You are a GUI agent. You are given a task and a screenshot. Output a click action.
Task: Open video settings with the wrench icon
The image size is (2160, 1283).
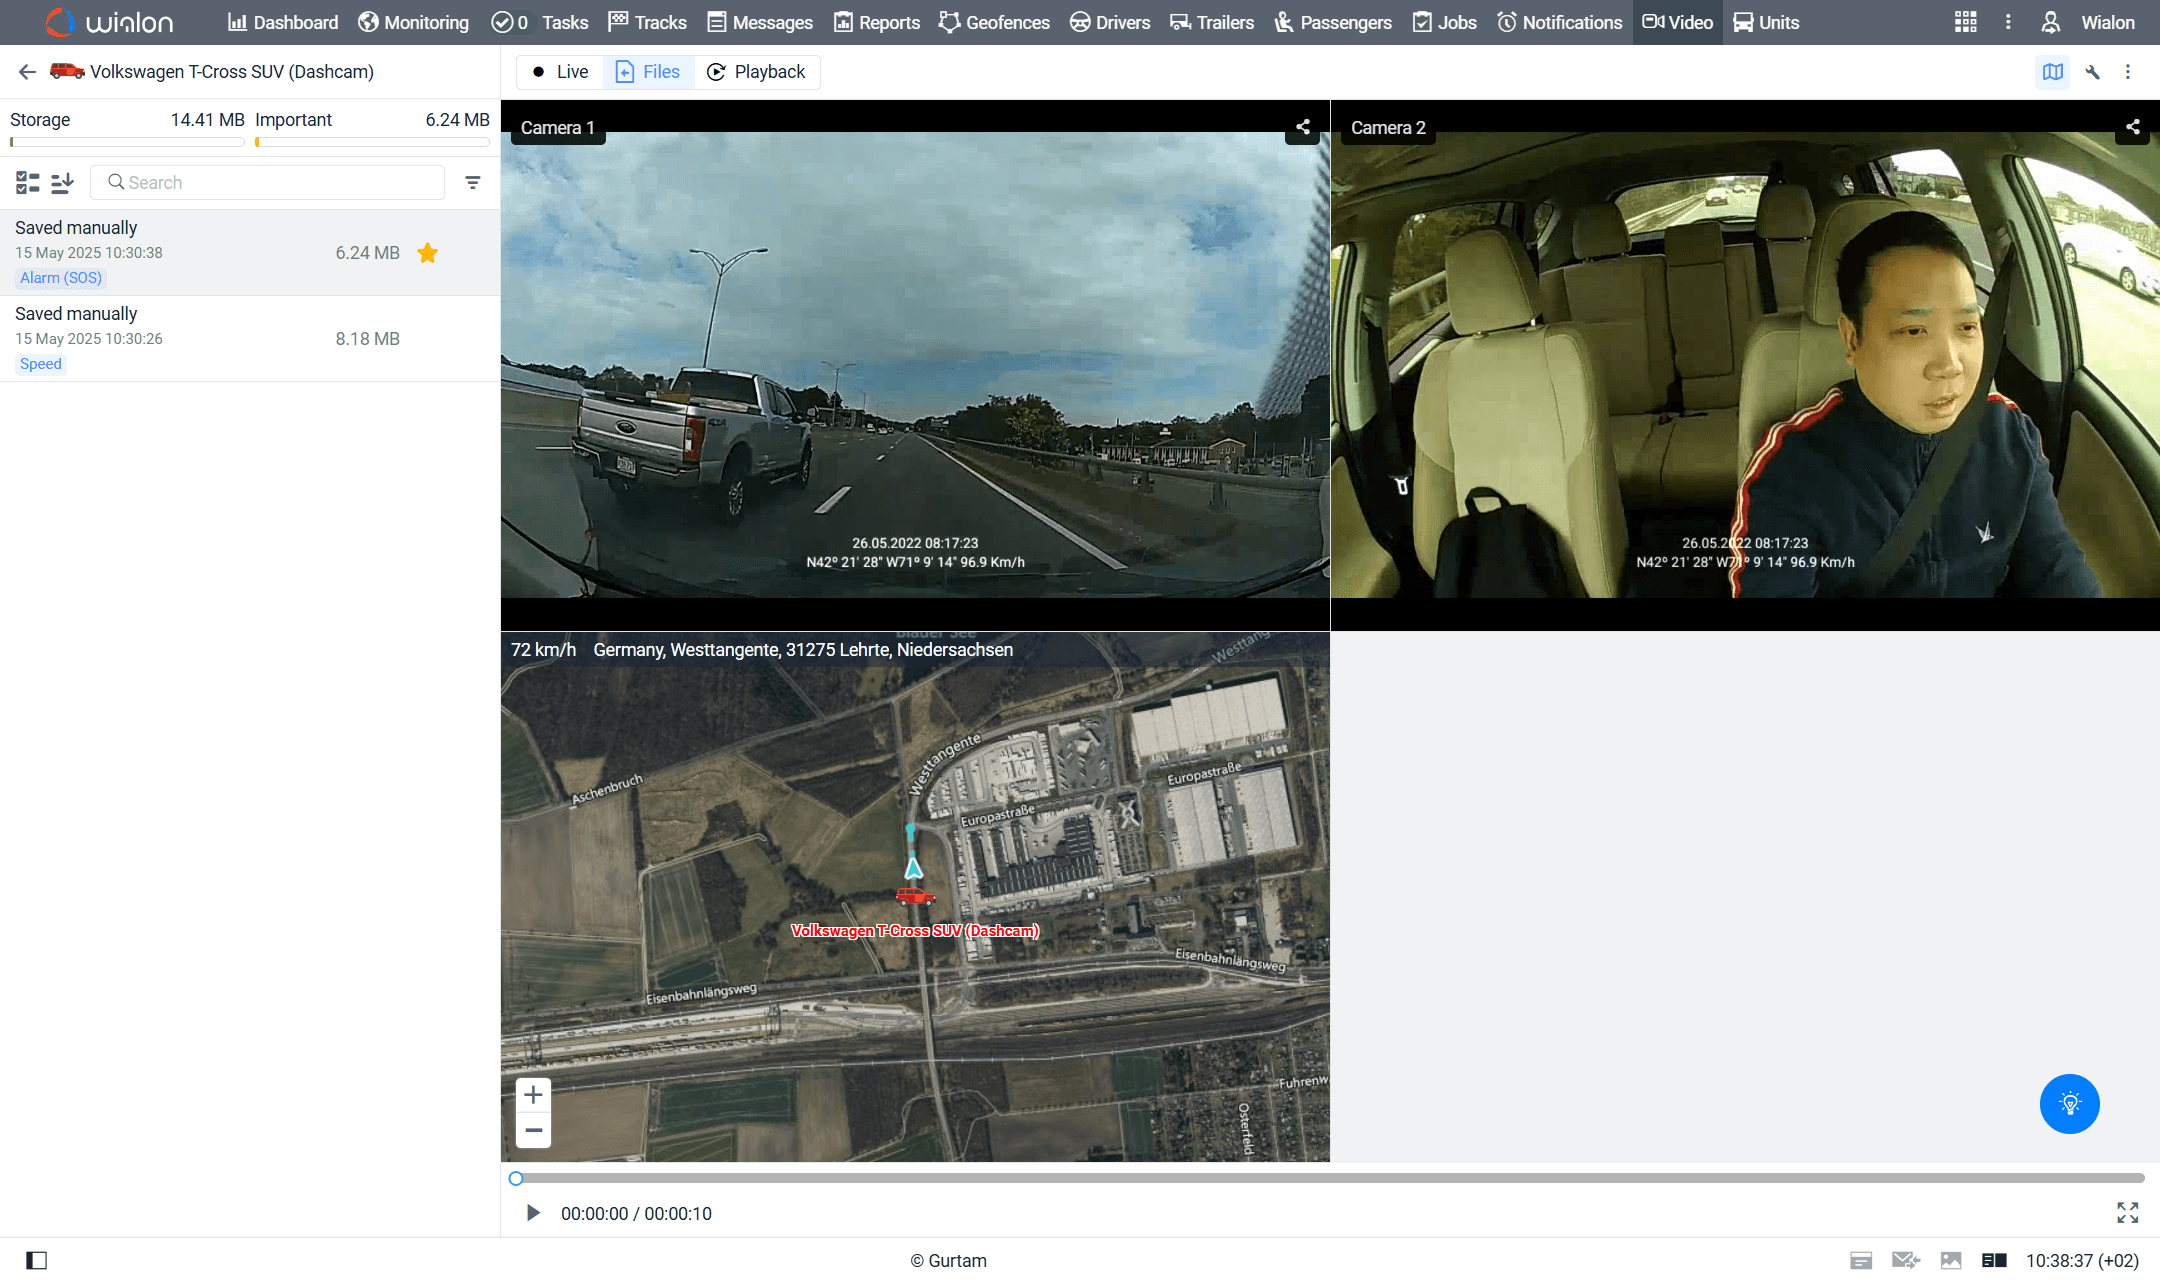[2091, 71]
